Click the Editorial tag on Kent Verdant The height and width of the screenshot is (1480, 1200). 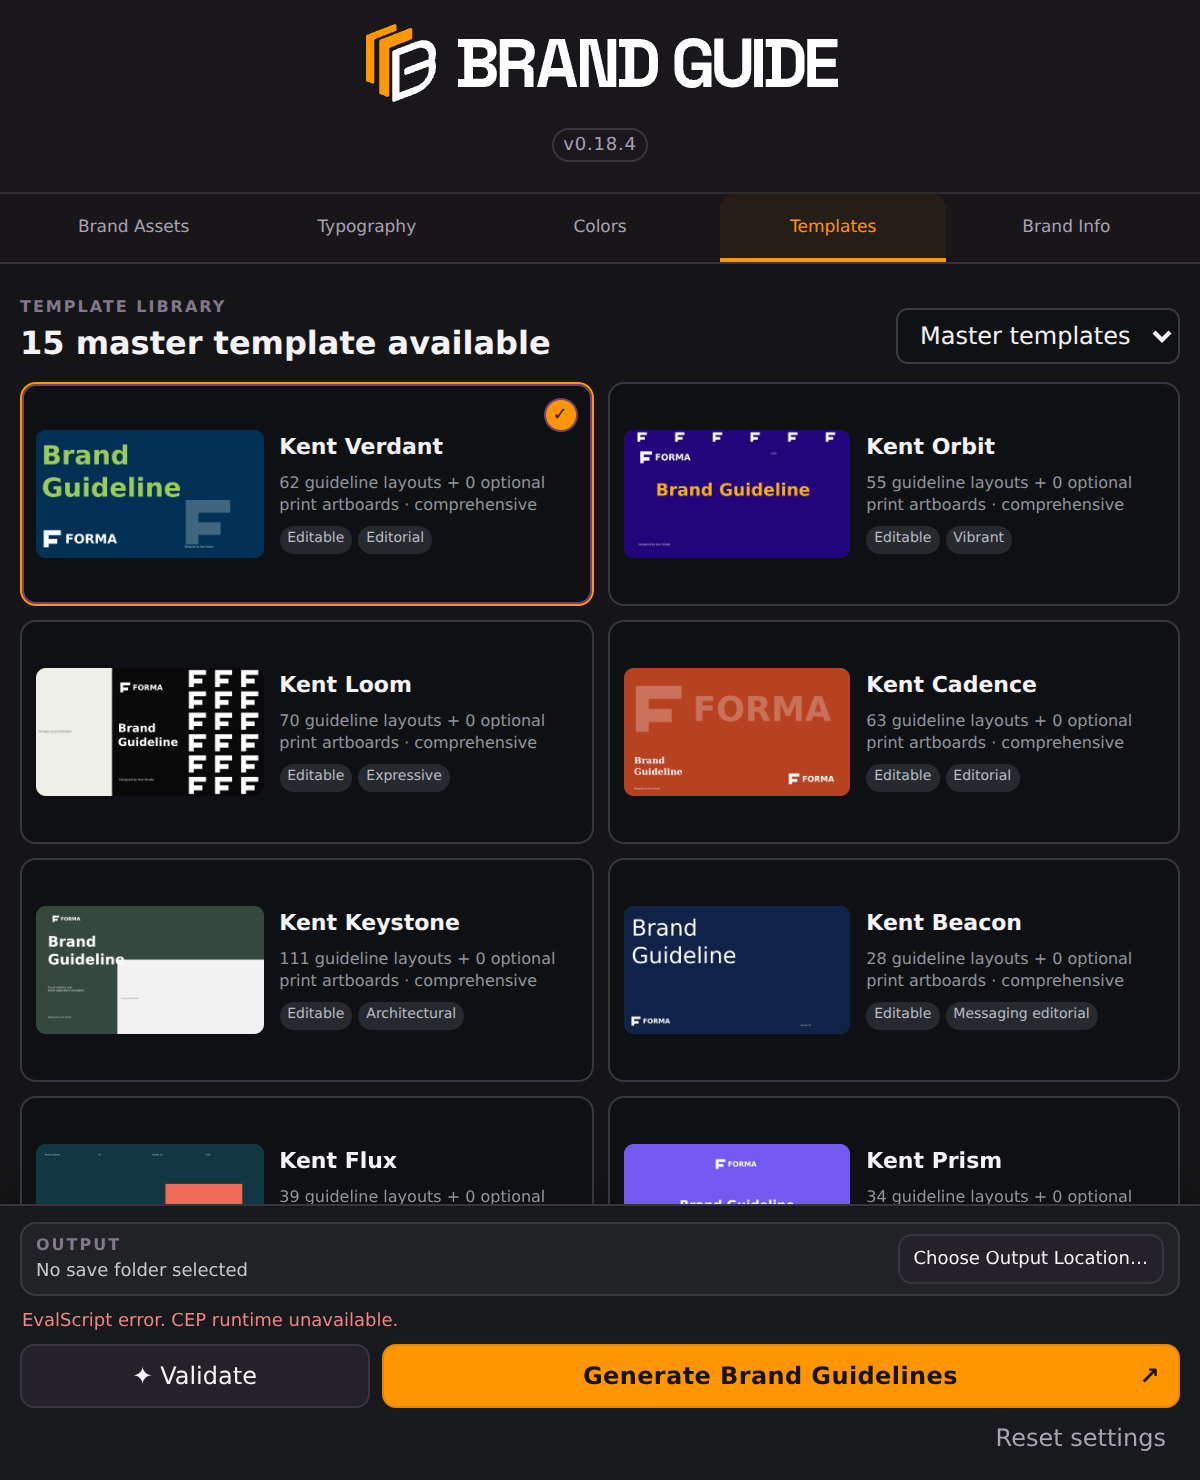click(x=395, y=538)
